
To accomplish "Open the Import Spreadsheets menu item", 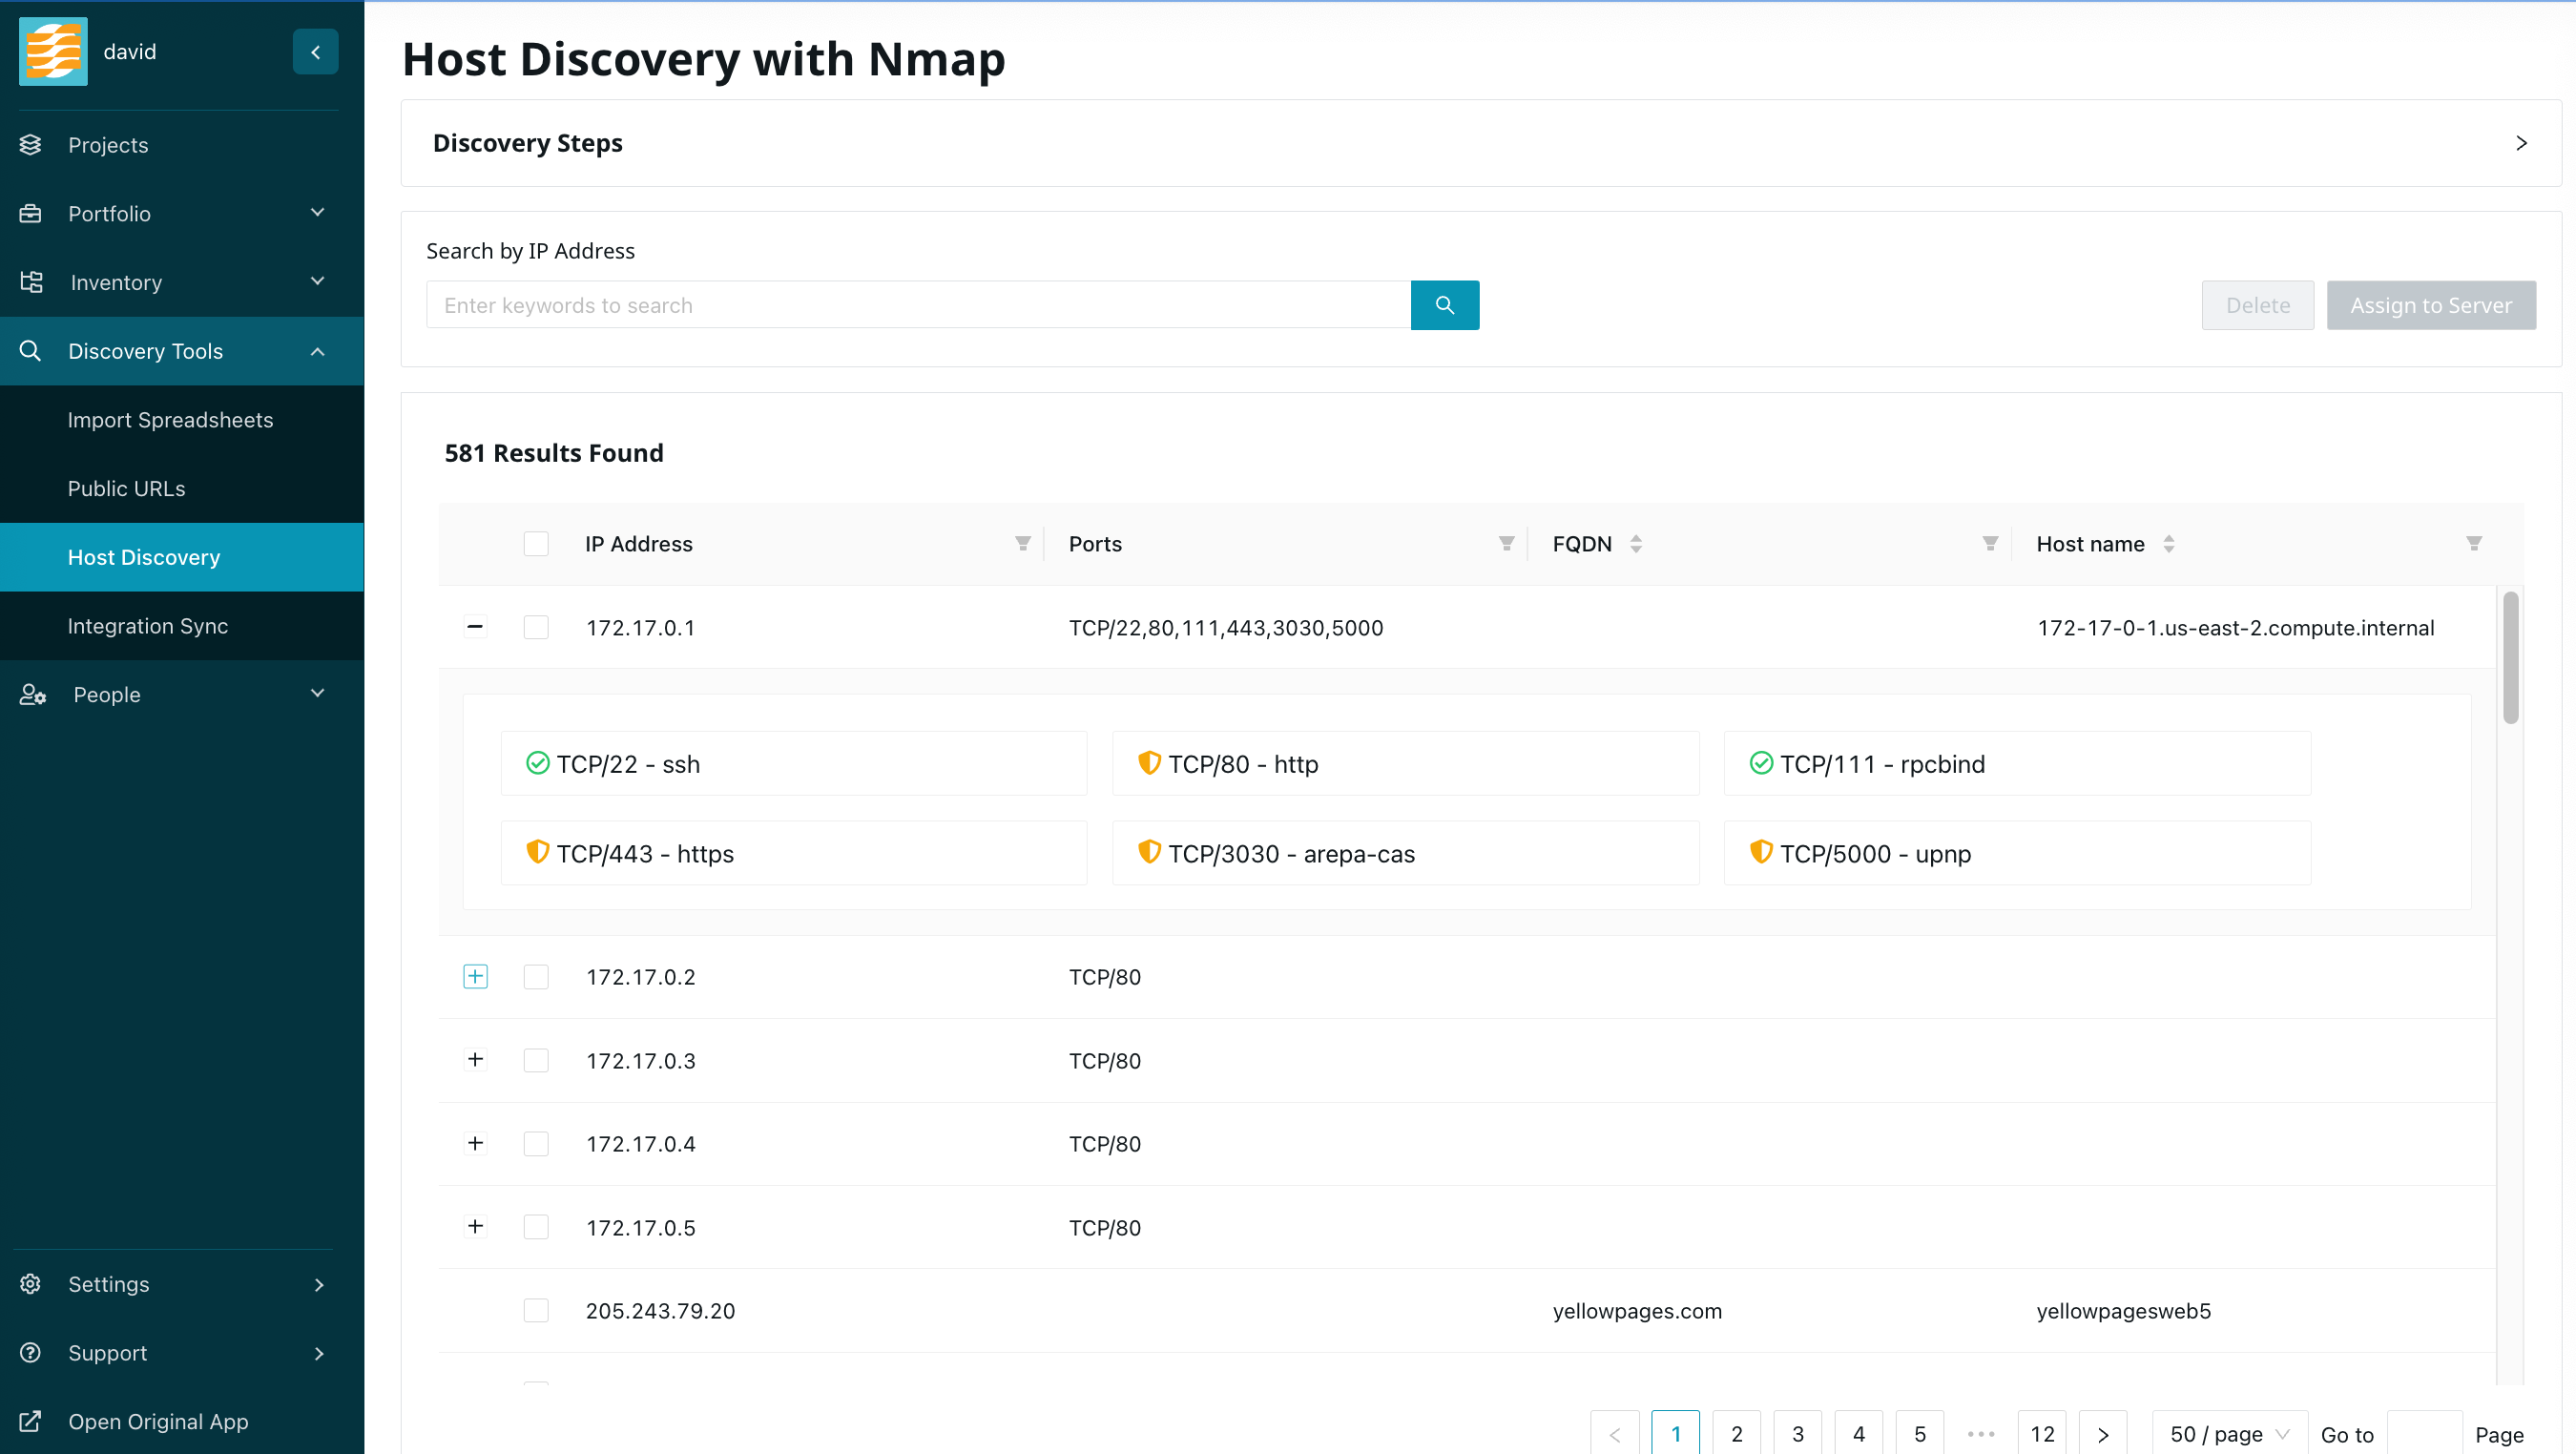I will click(x=170, y=419).
